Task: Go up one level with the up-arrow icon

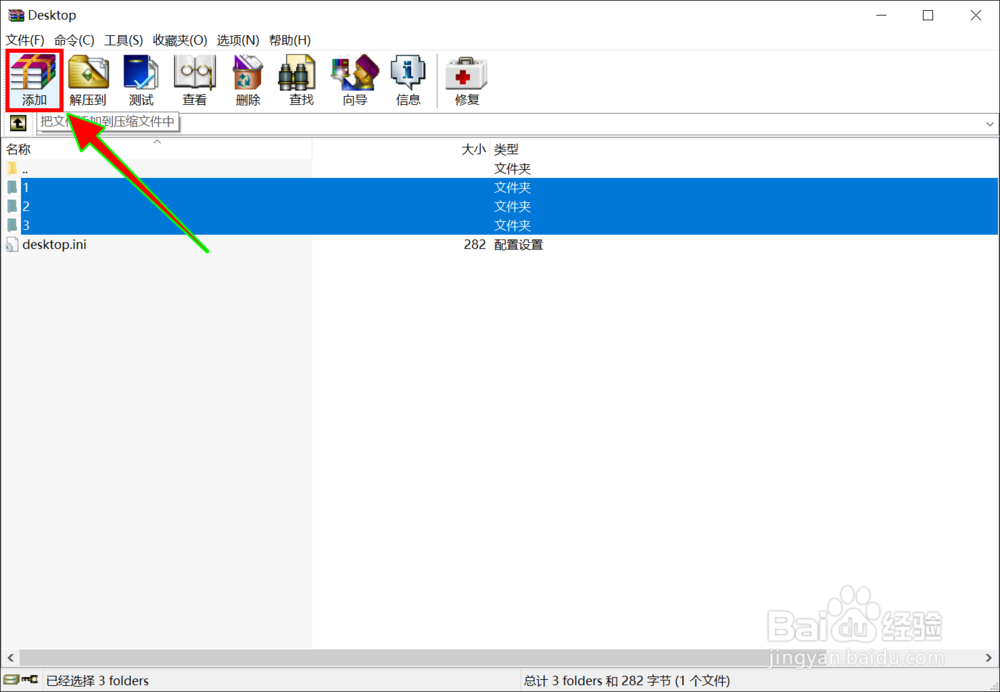Action: click(x=18, y=122)
